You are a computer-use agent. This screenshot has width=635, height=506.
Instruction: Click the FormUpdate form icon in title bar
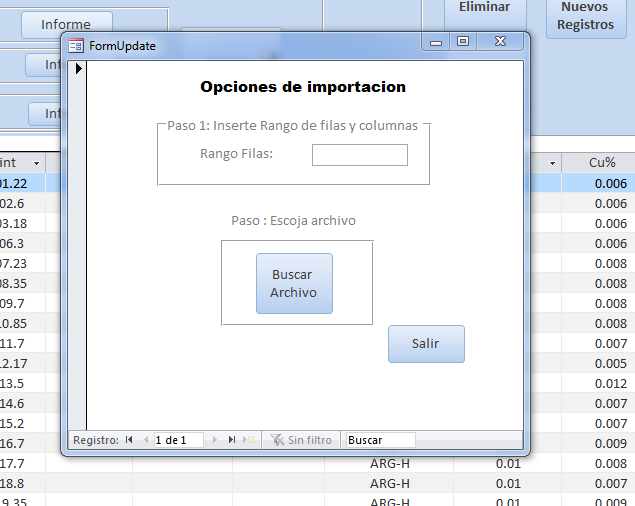click(x=76, y=46)
